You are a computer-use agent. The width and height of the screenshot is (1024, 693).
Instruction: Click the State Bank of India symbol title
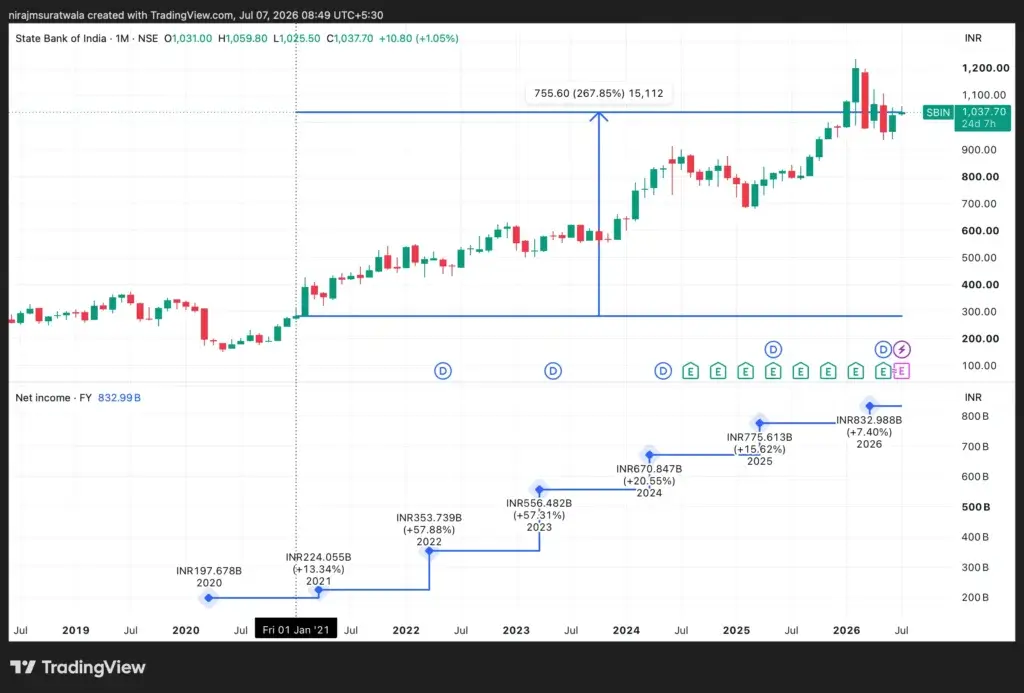point(61,39)
